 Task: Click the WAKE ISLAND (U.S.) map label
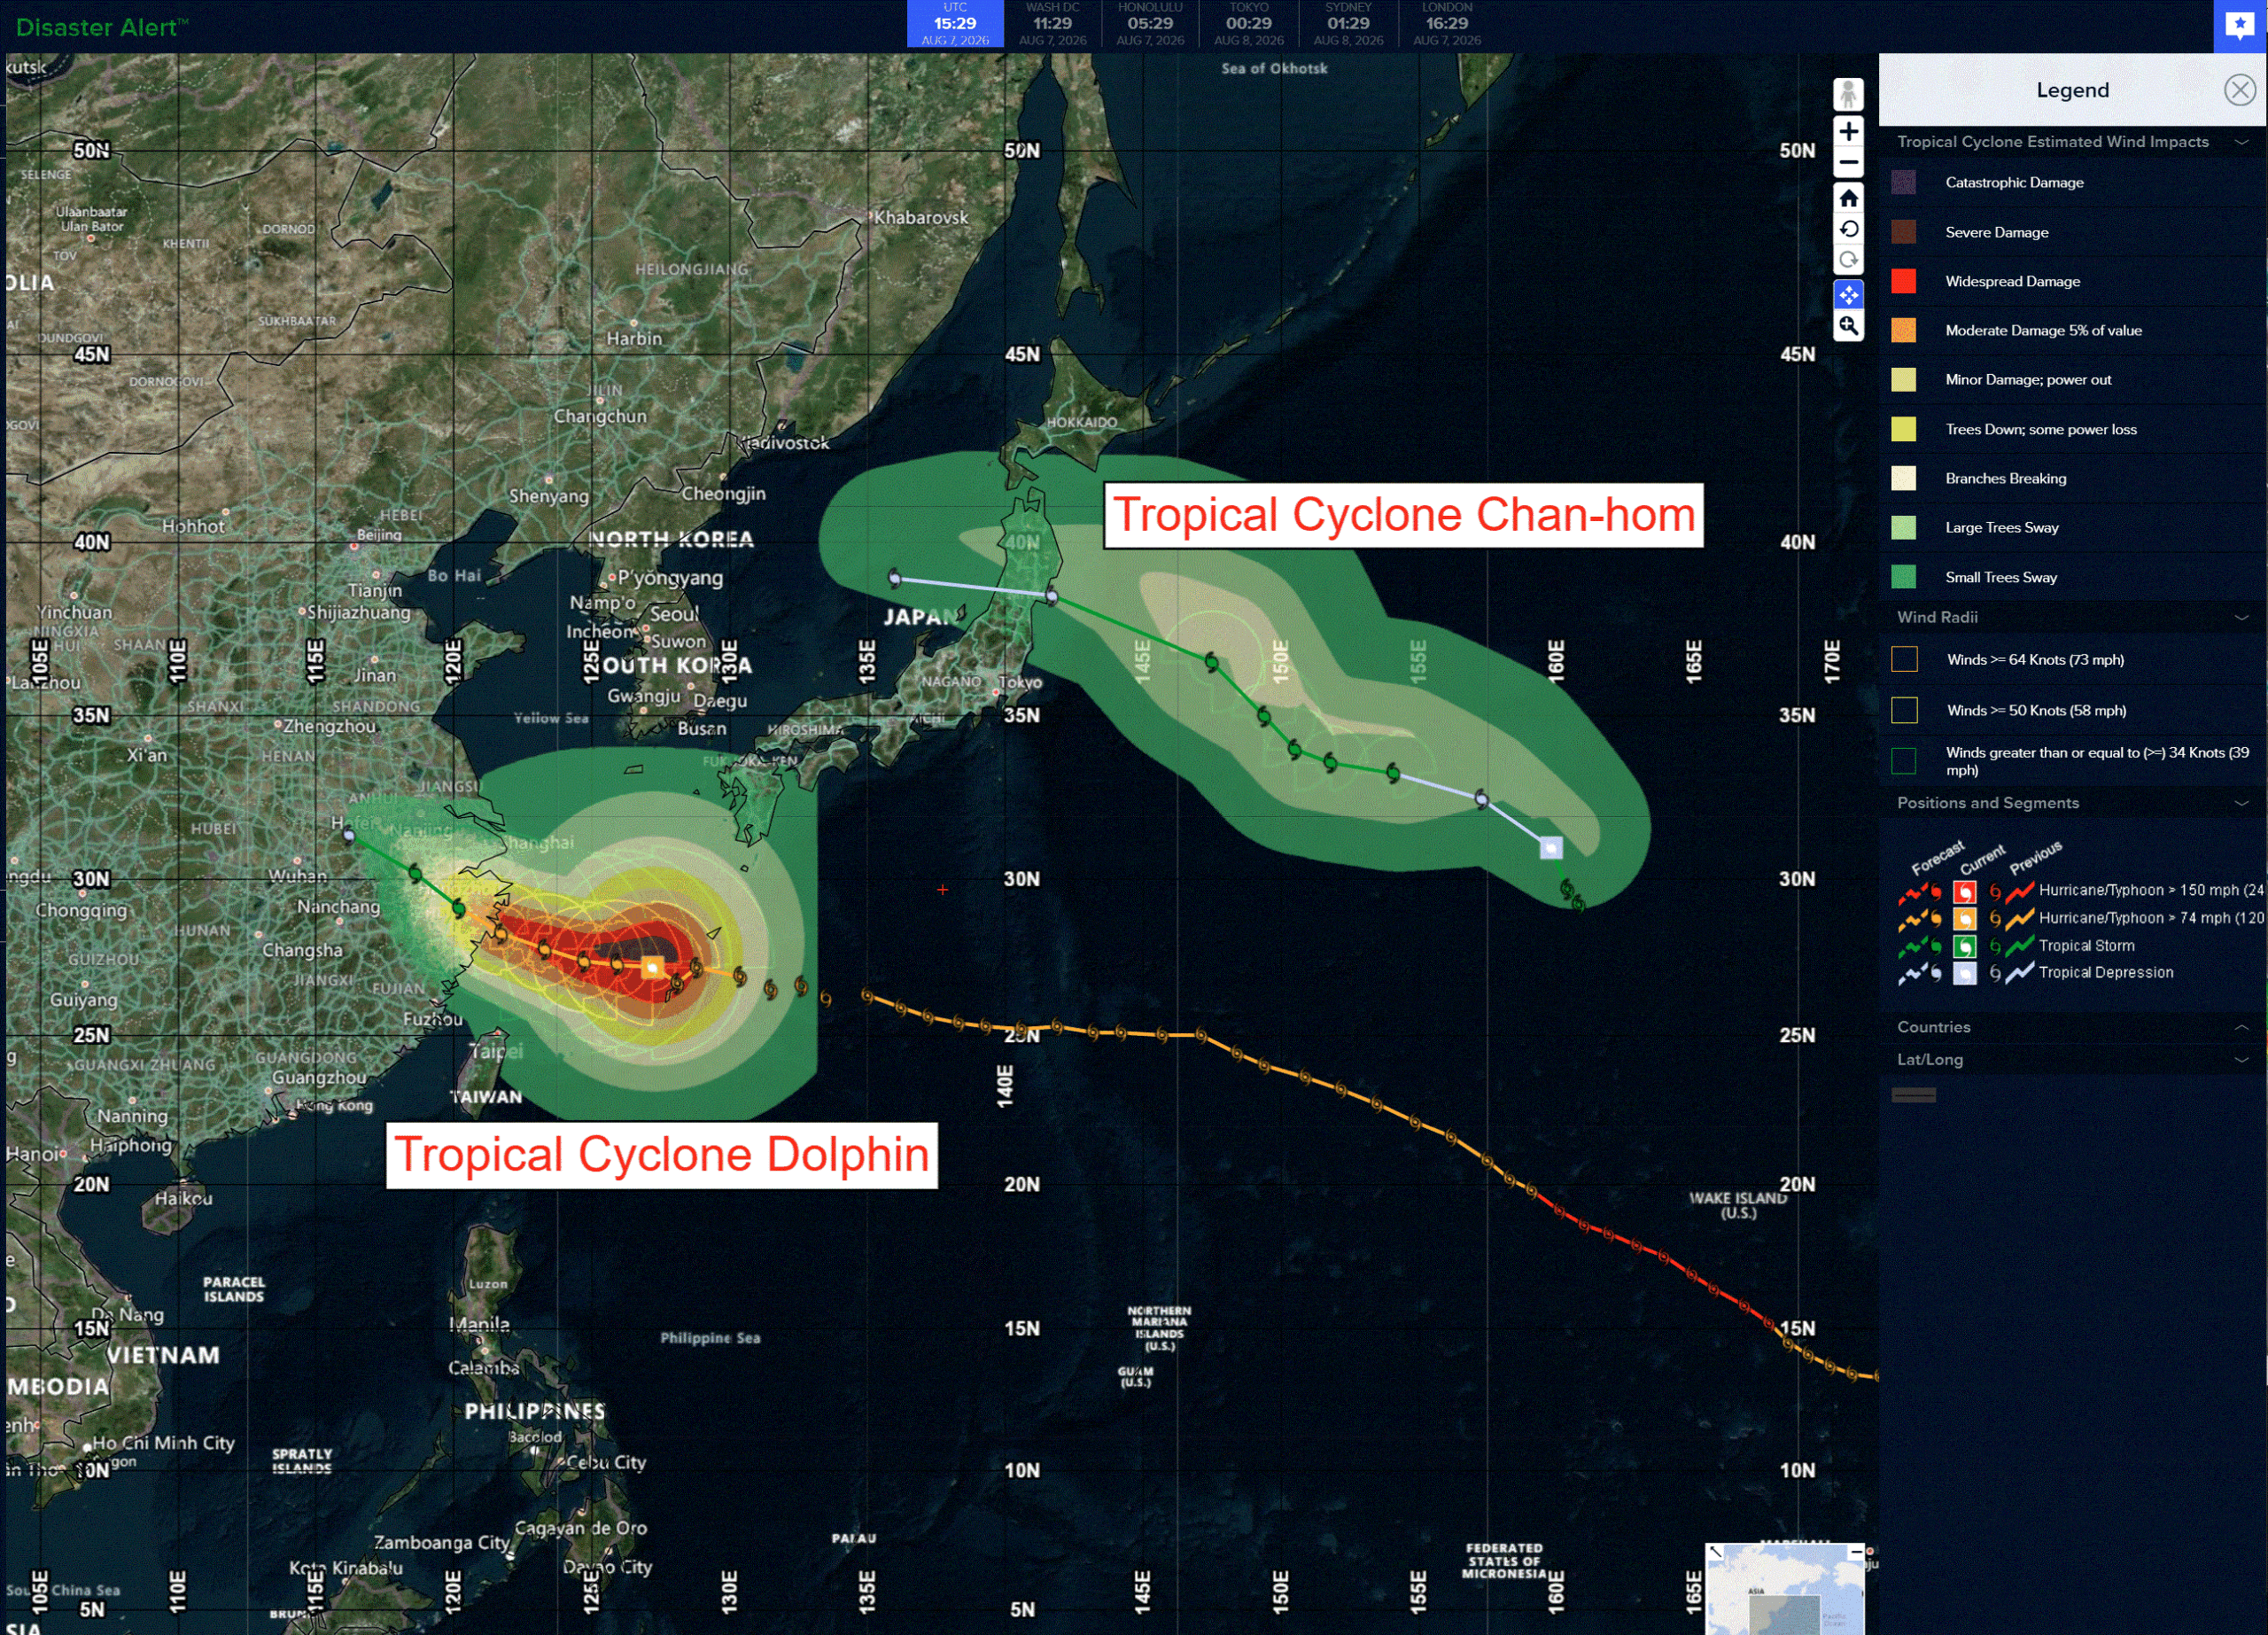tap(1738, 1205)
